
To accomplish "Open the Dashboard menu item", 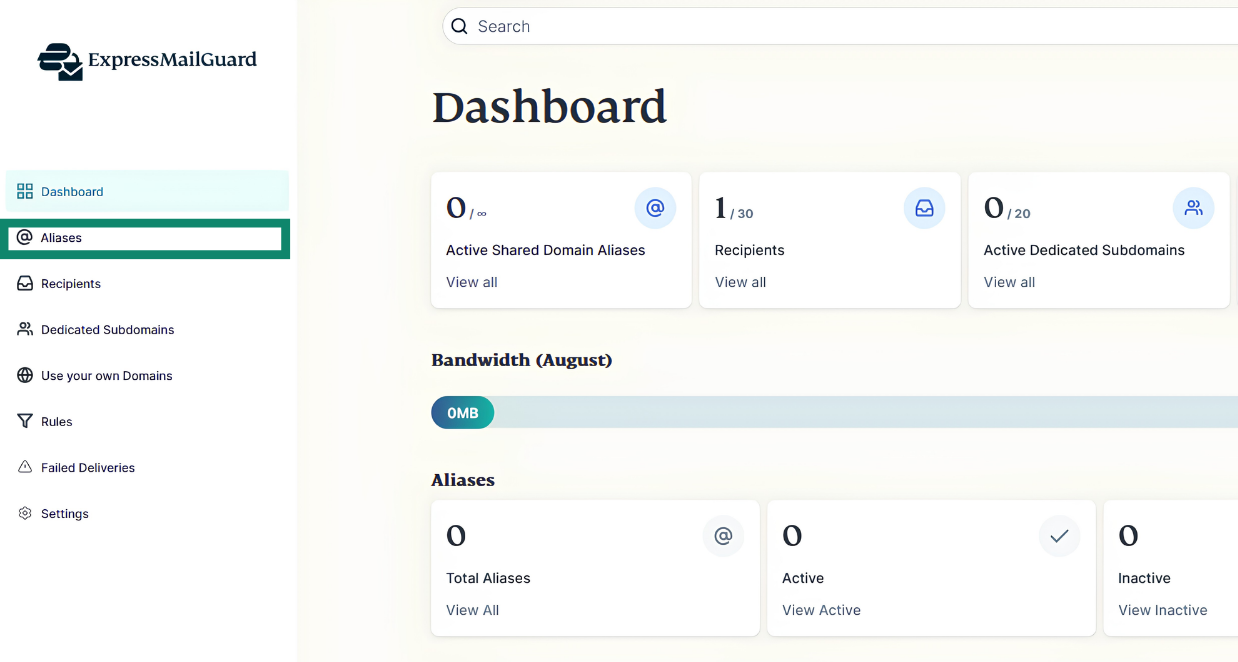I will (147, 191).
